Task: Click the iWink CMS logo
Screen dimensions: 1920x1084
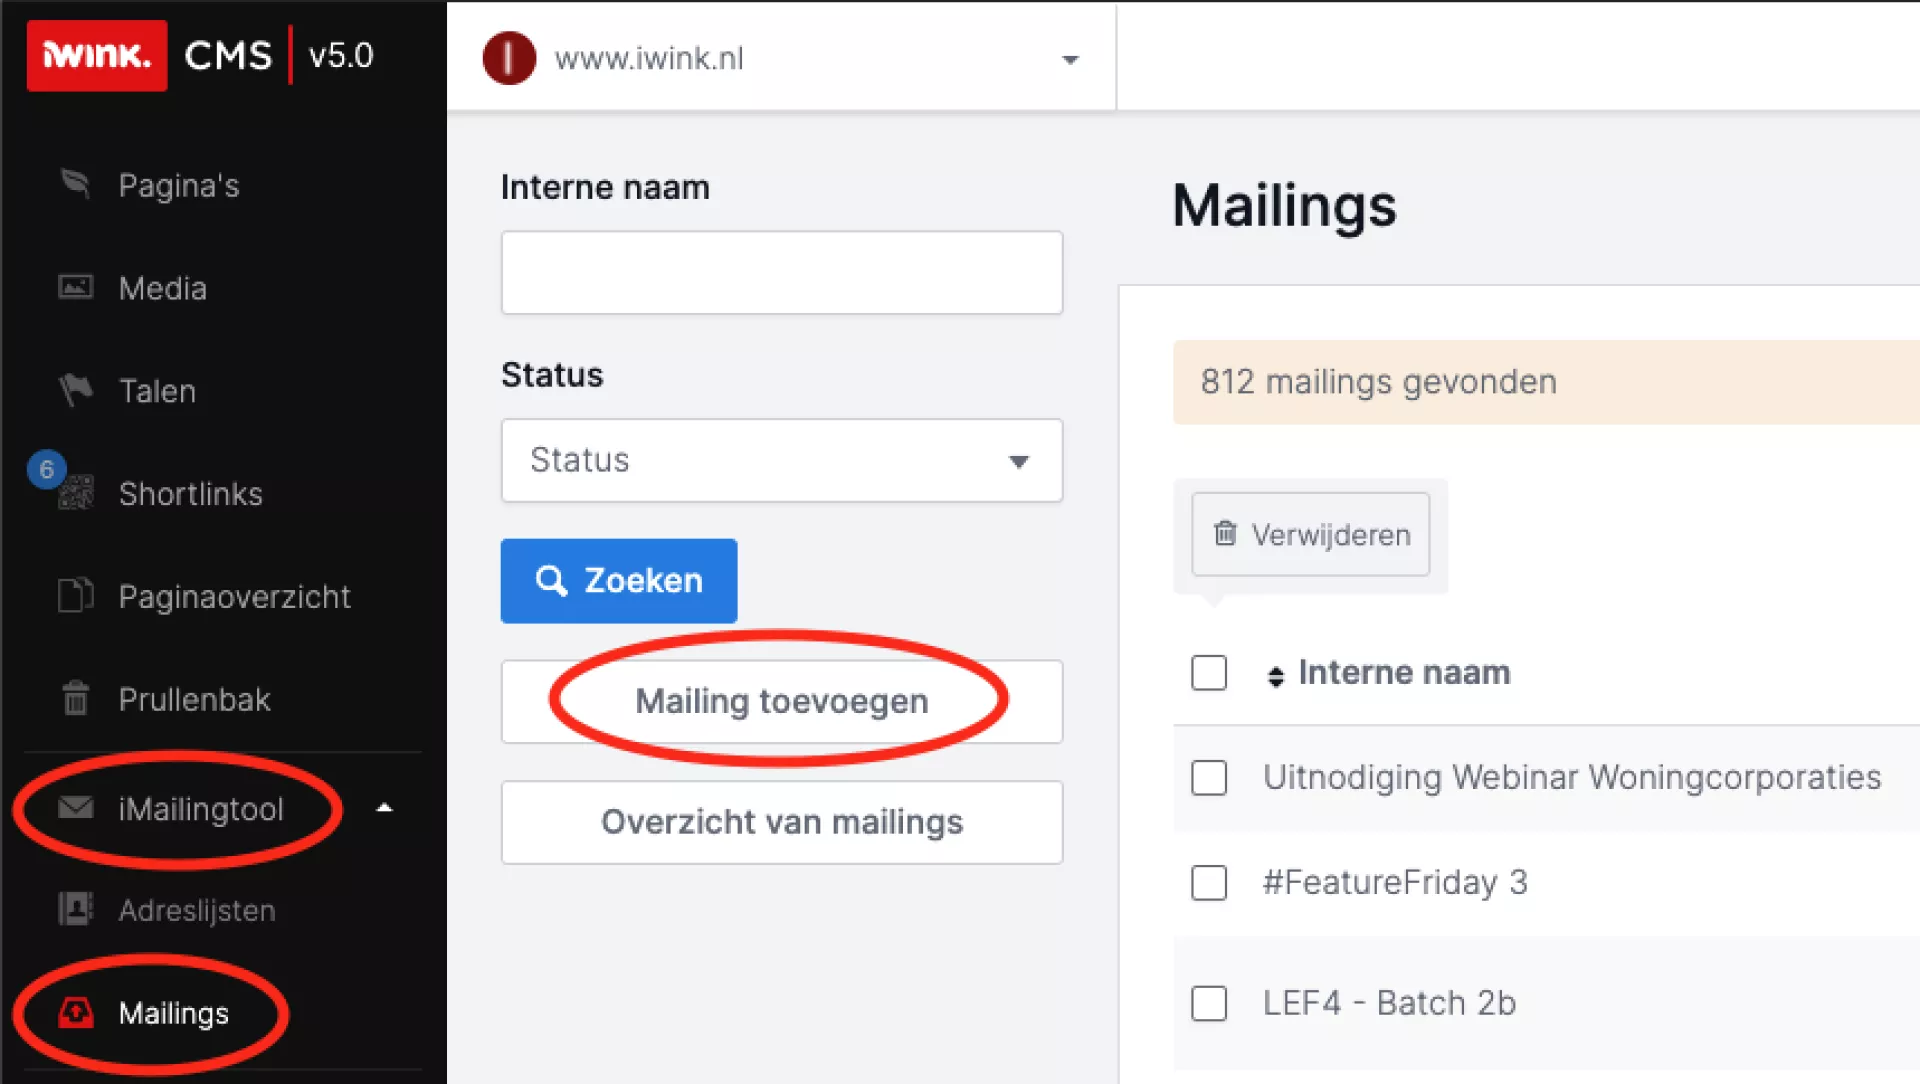Action: tap(97, 56)
